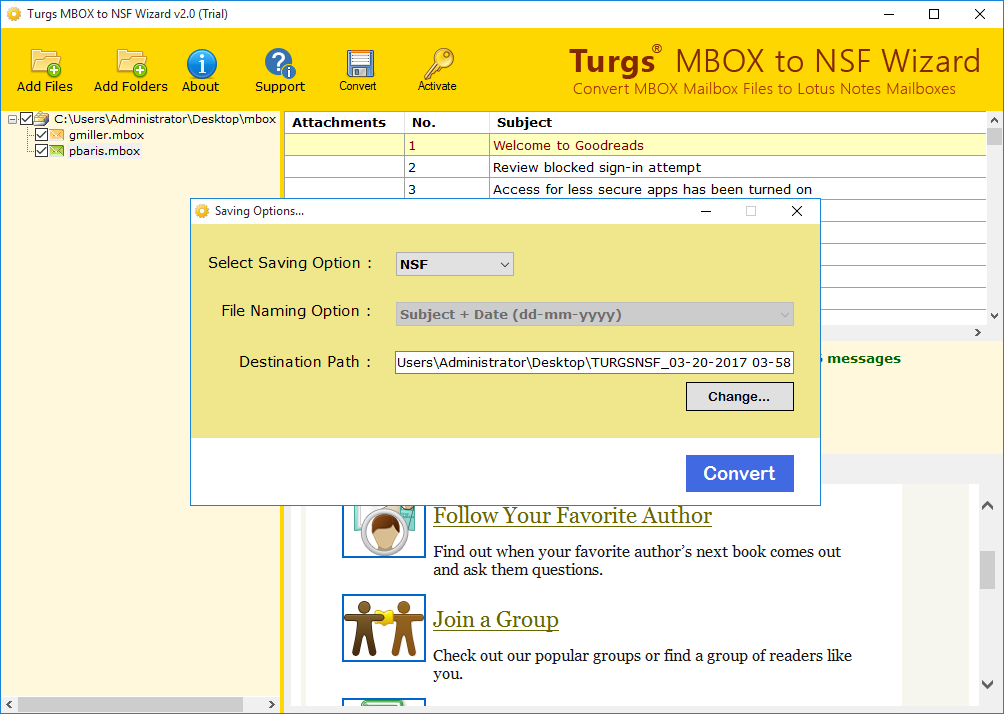Open the File Naming Option dropdown
The image size is (1004, 714).
[x=595, y=314]
